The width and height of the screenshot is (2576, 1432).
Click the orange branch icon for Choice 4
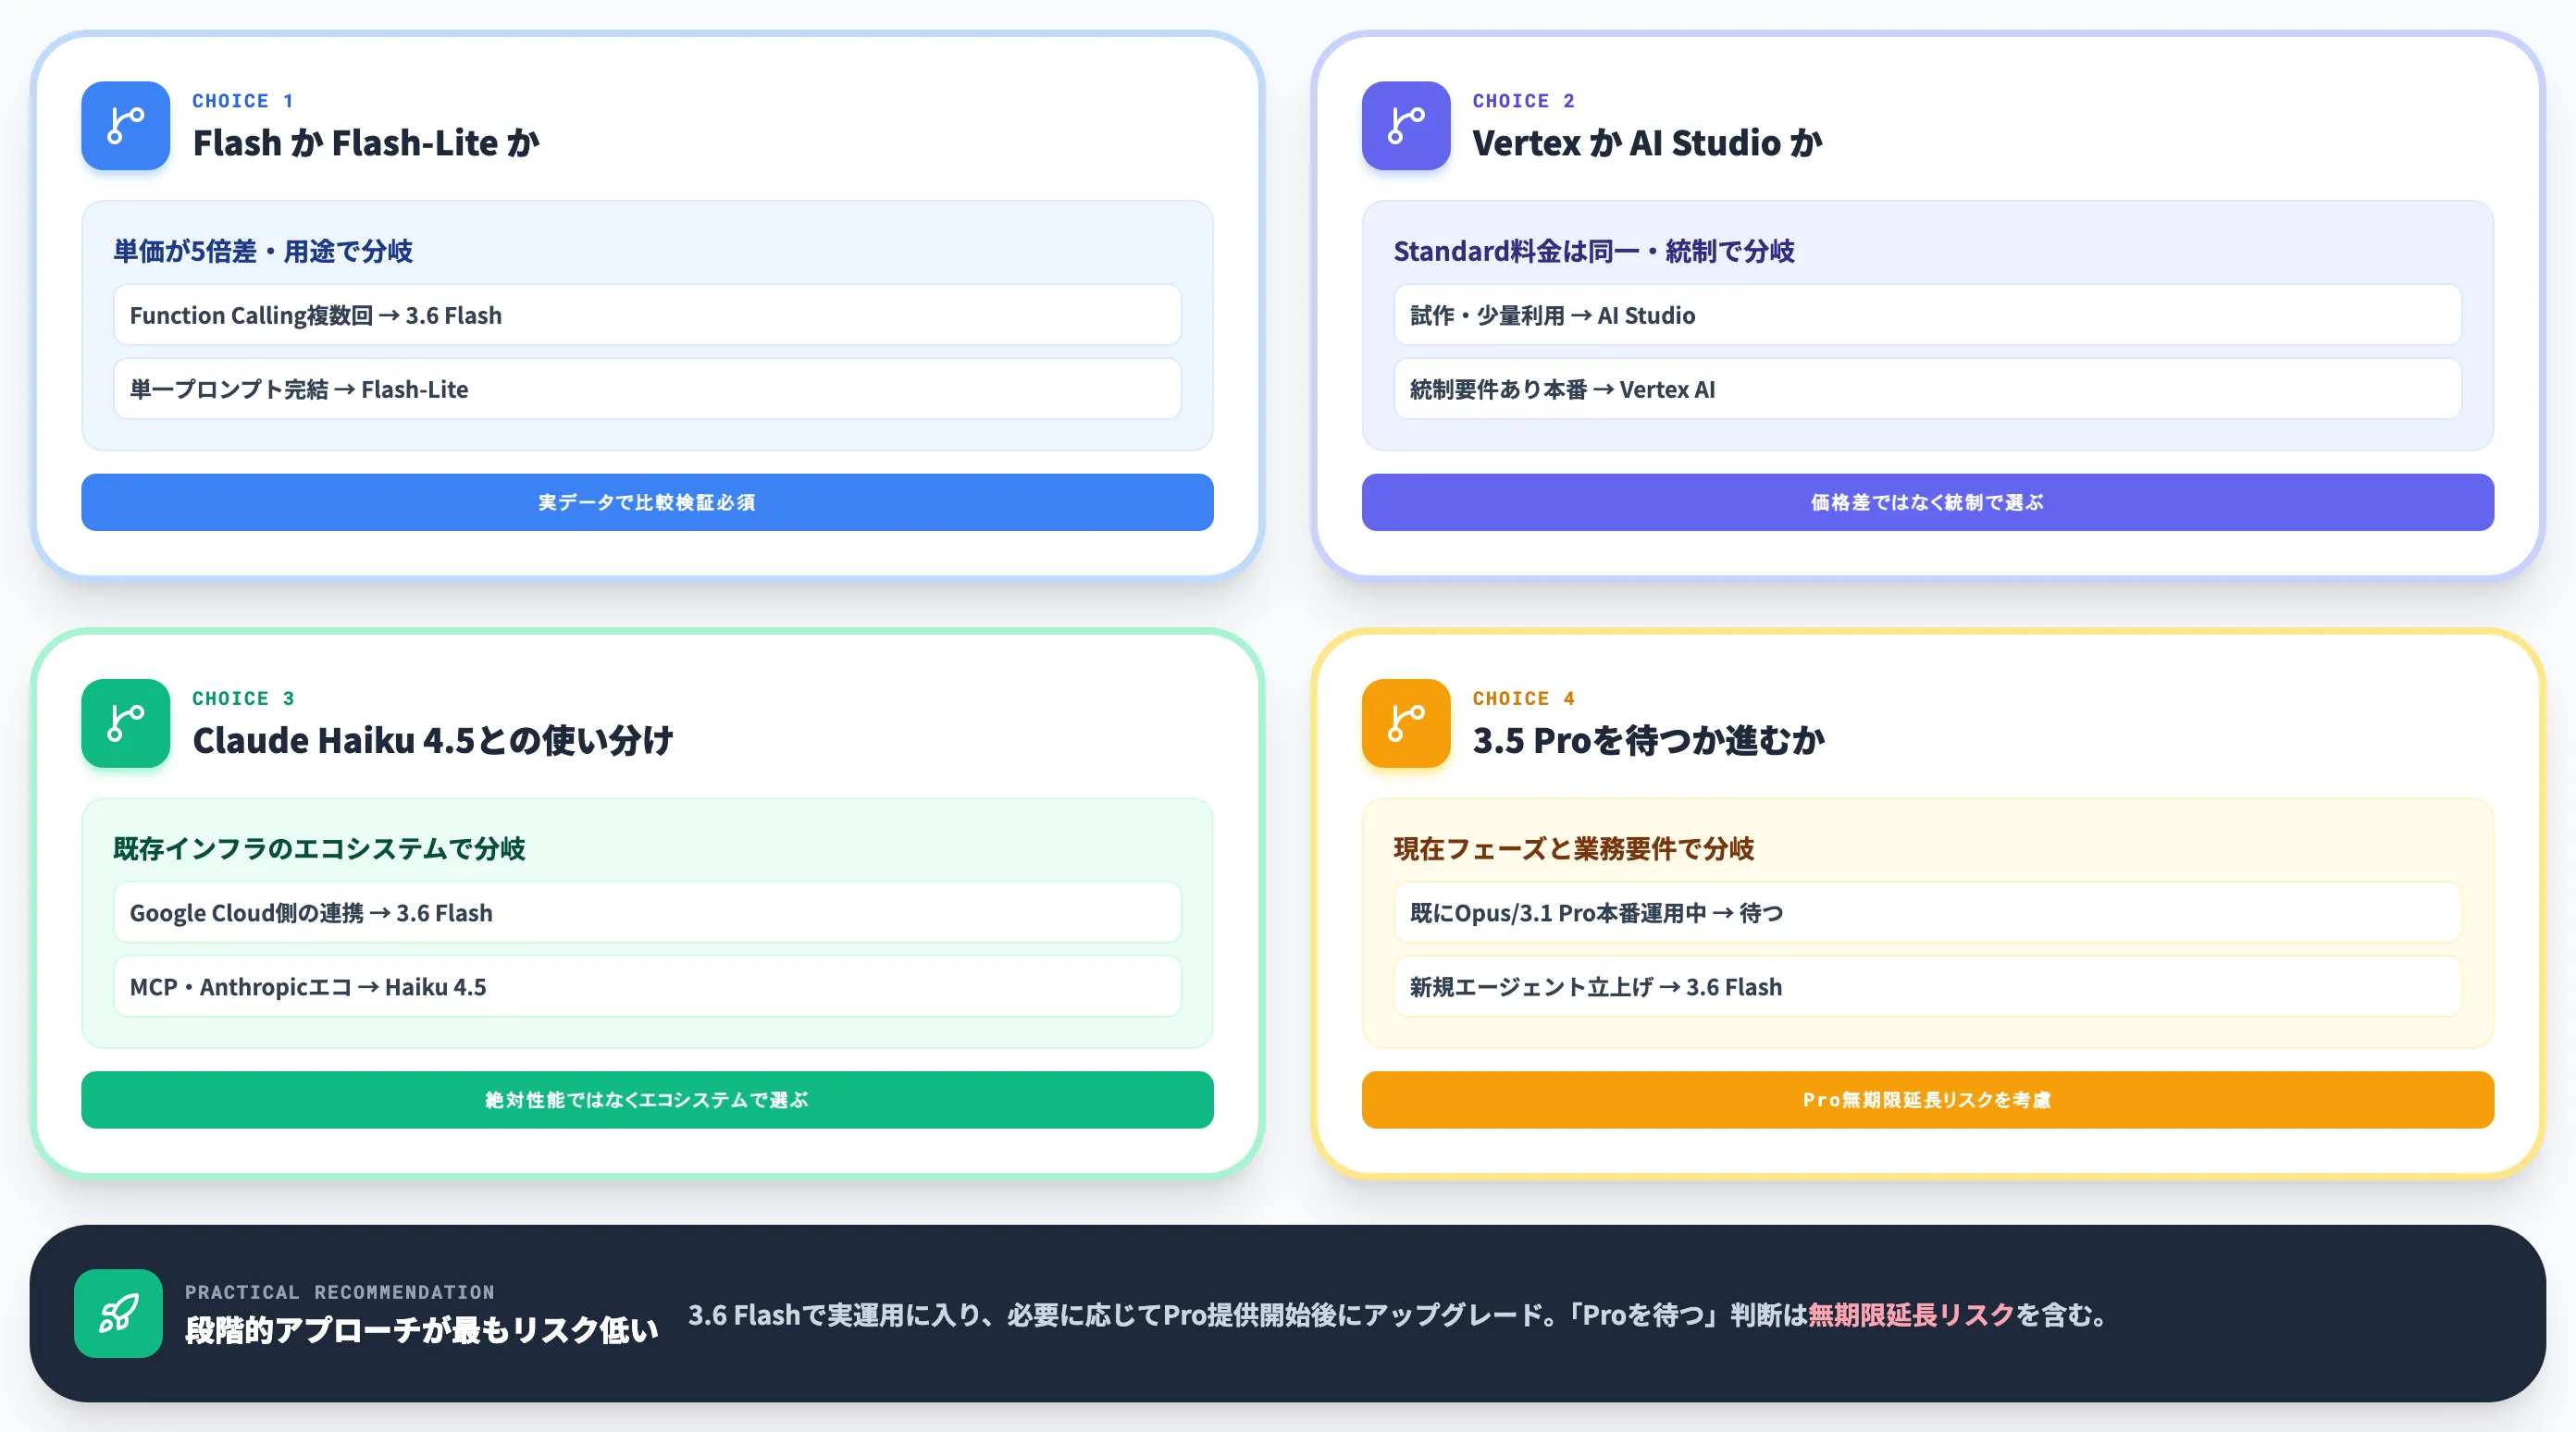click(x=1405, y=723)
